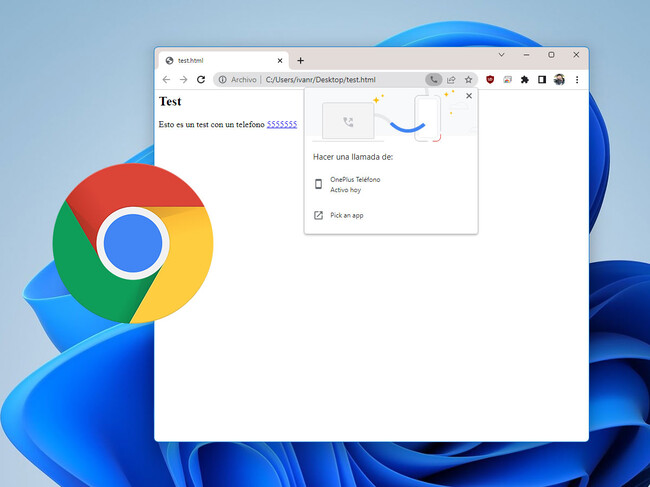The height and width of the screenshot is (487, 650).
Task: Select the Pick an app option
Action: pos(391,215)
